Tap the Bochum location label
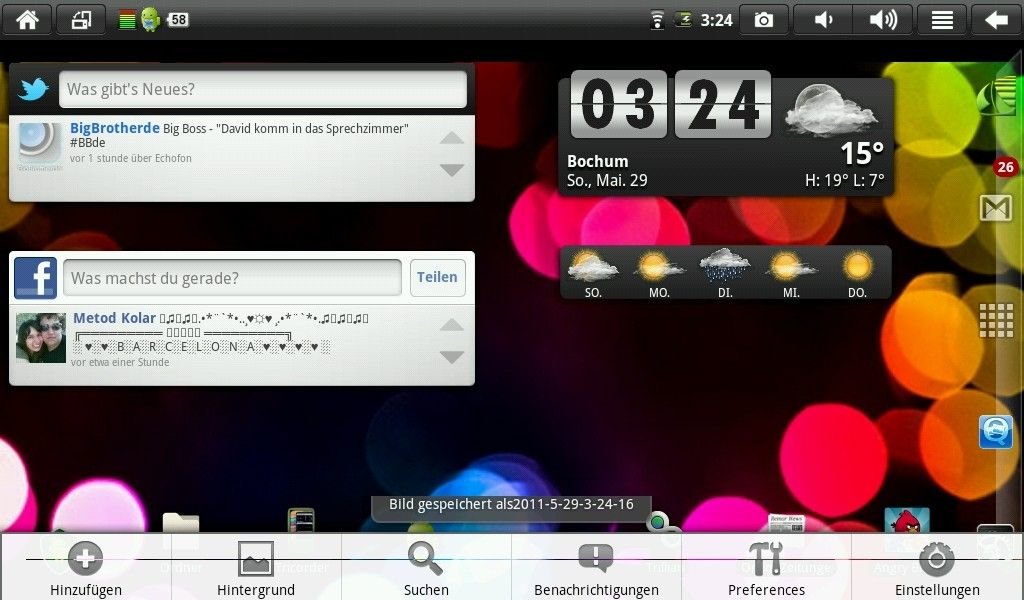Image resolution: width=1024 pixels, height=600 pixels. 598,161
